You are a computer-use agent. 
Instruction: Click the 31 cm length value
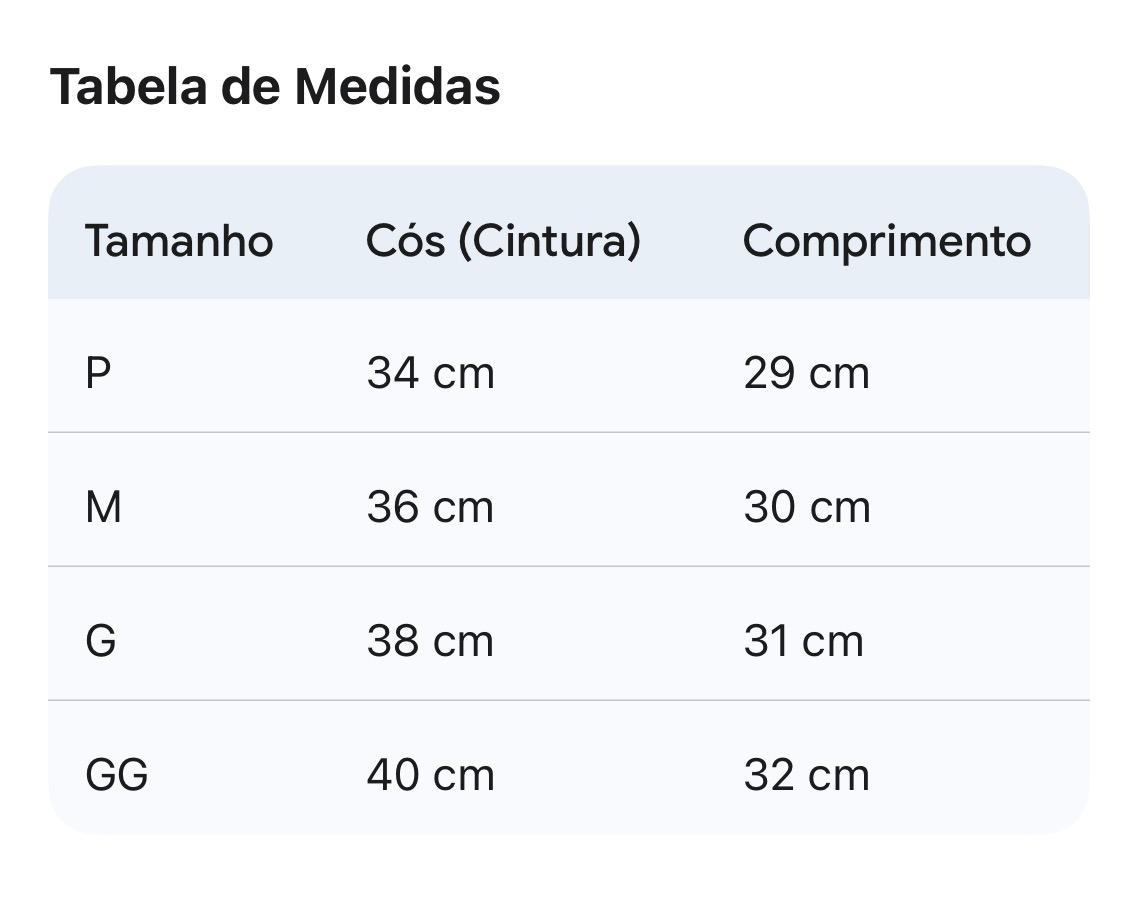coord(803,641)
